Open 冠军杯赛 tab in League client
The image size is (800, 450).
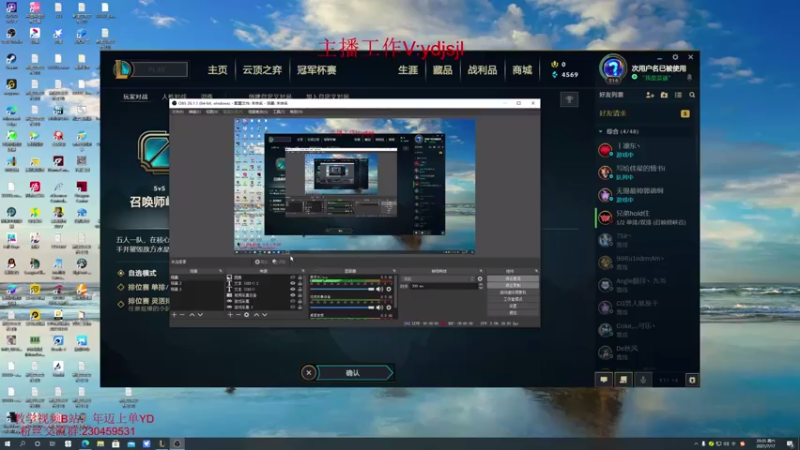click(x=316, y=70)
